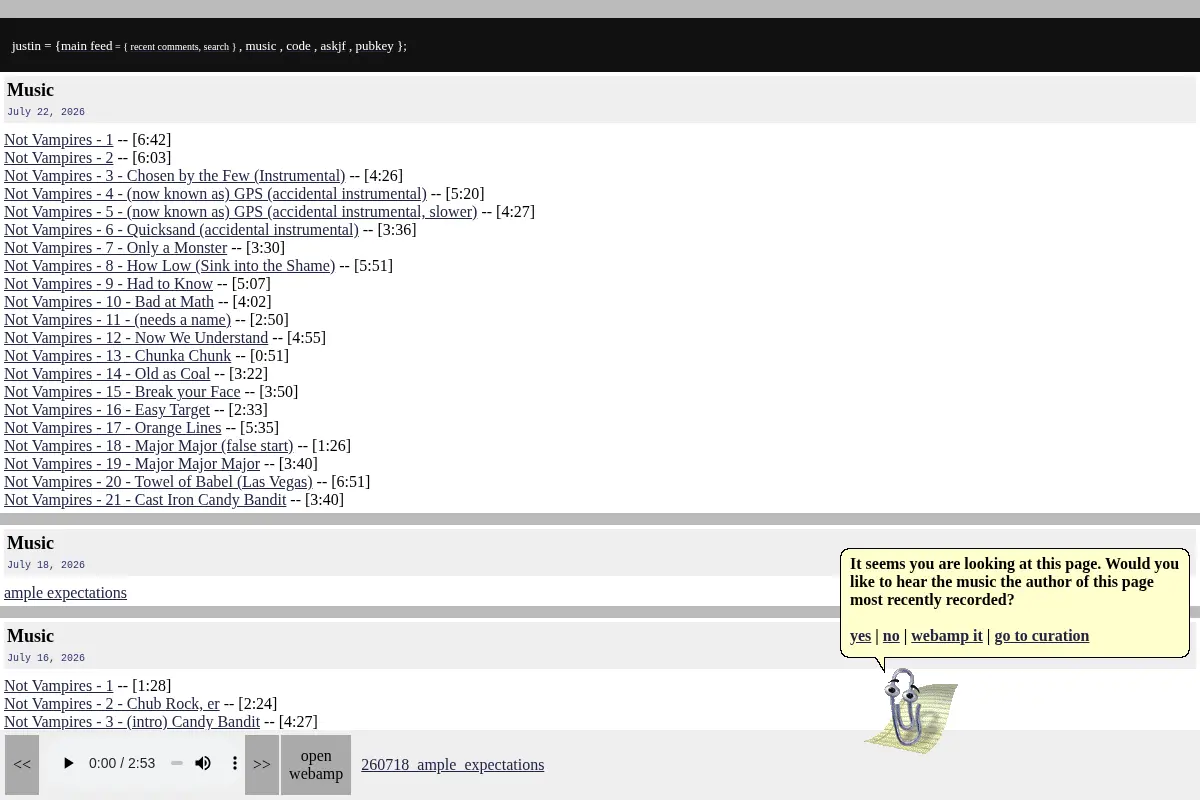Viewport: 1200px width, 800px height.
Task: Open the ample expectations post link
Action: point(65,593)
